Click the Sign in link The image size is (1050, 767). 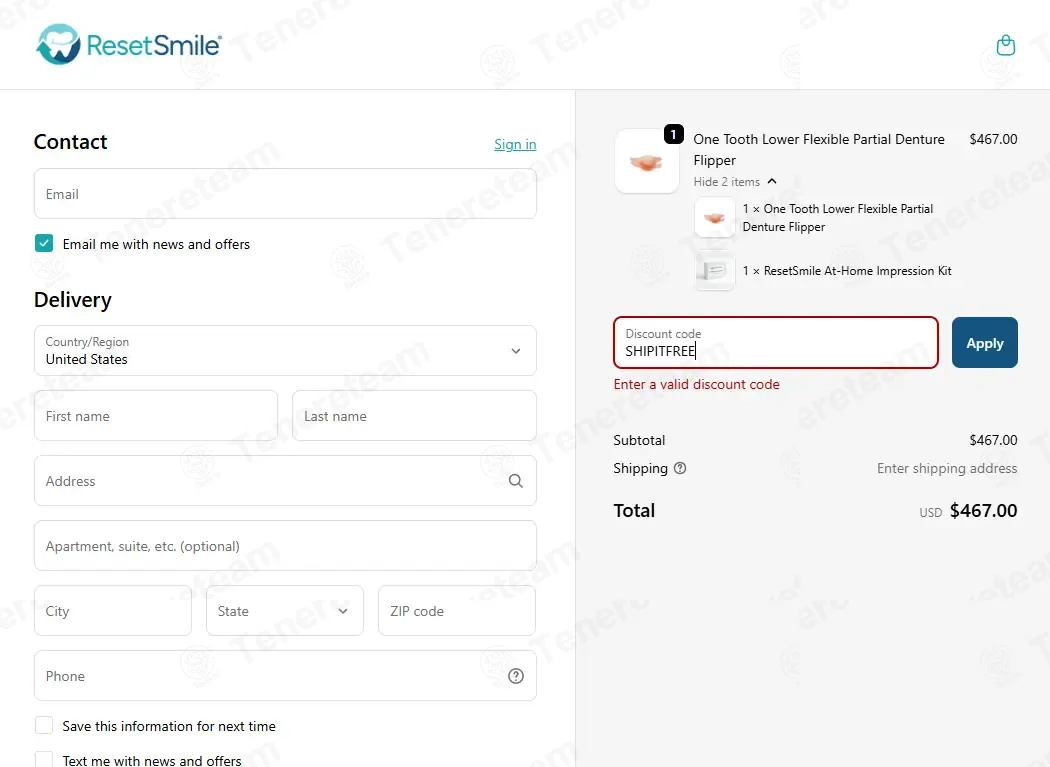[x=515, y=144]
